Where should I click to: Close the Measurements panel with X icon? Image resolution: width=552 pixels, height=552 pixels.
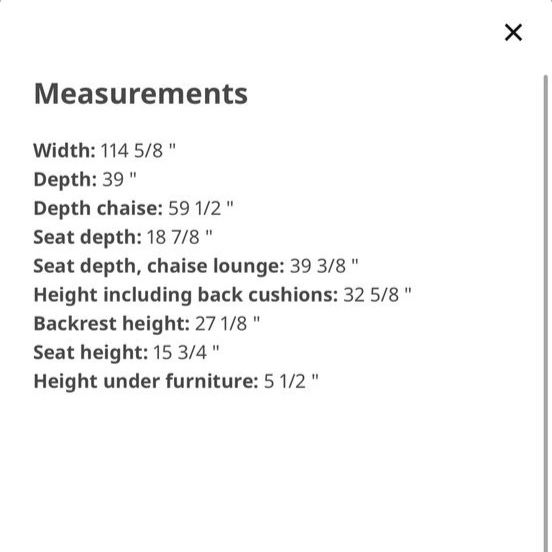[x=513, y=32]
